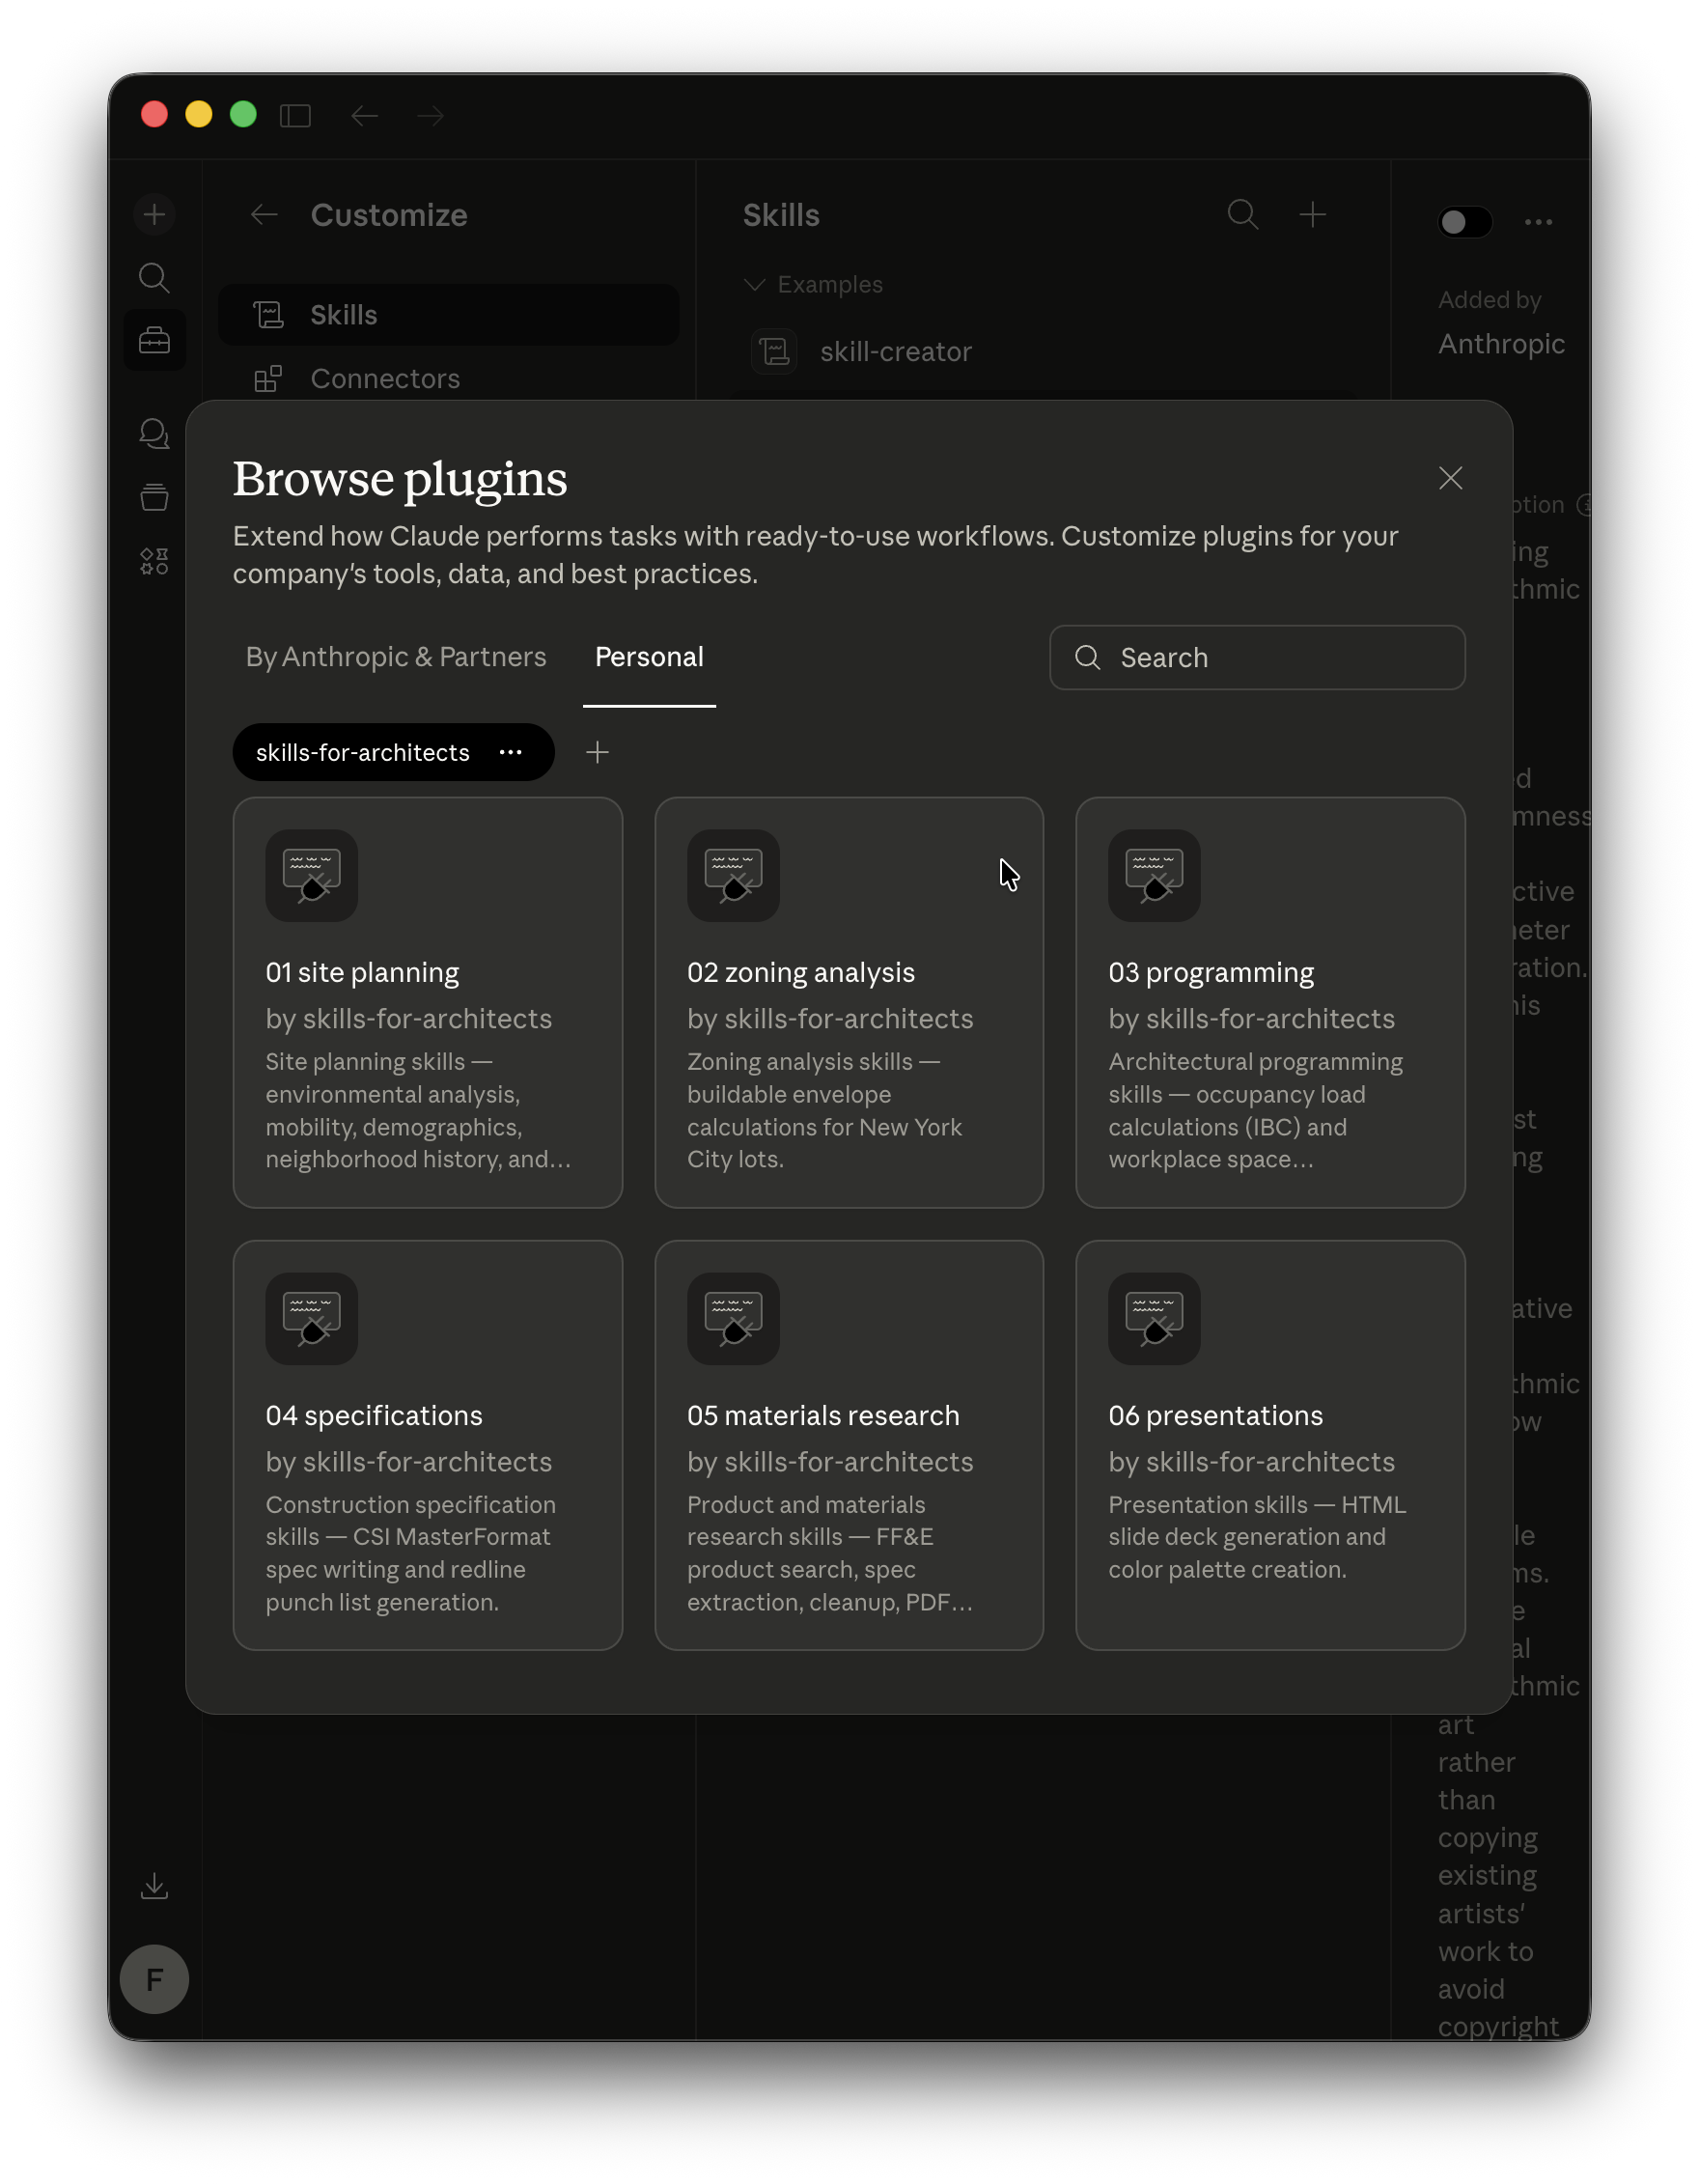Click the search icon in Skills header
The height and width of the screenshot is (2184, 1699).
pyautogui.click(x=1242, y=215)
